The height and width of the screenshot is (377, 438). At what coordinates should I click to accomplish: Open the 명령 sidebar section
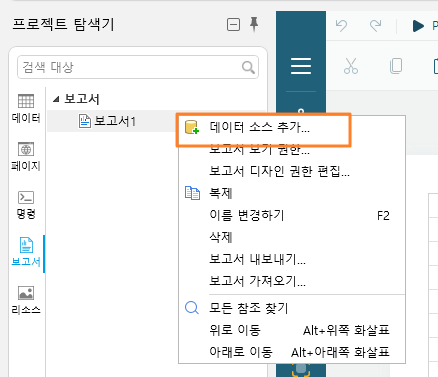point(26,205)
